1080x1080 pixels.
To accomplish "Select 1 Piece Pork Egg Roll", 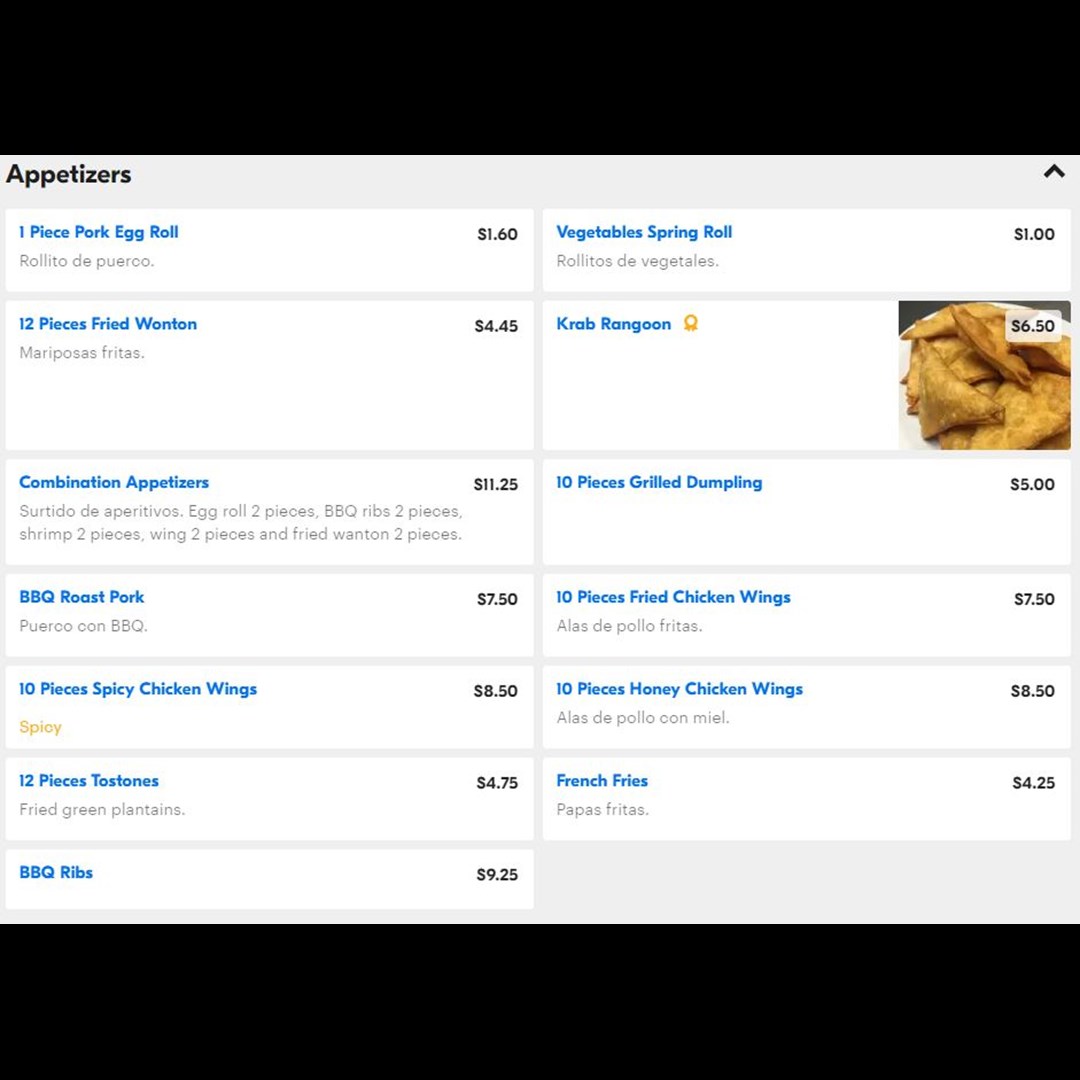I will (x=269, y=250).
